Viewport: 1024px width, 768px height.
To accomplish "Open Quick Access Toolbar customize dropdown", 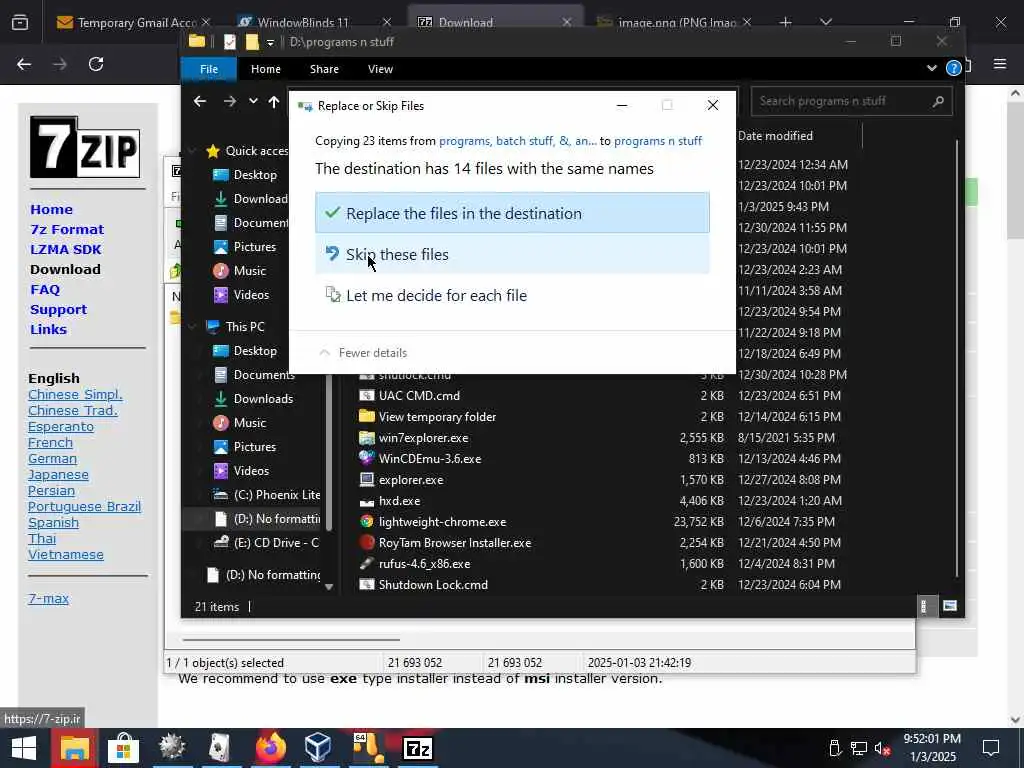I will pos(270,42).
